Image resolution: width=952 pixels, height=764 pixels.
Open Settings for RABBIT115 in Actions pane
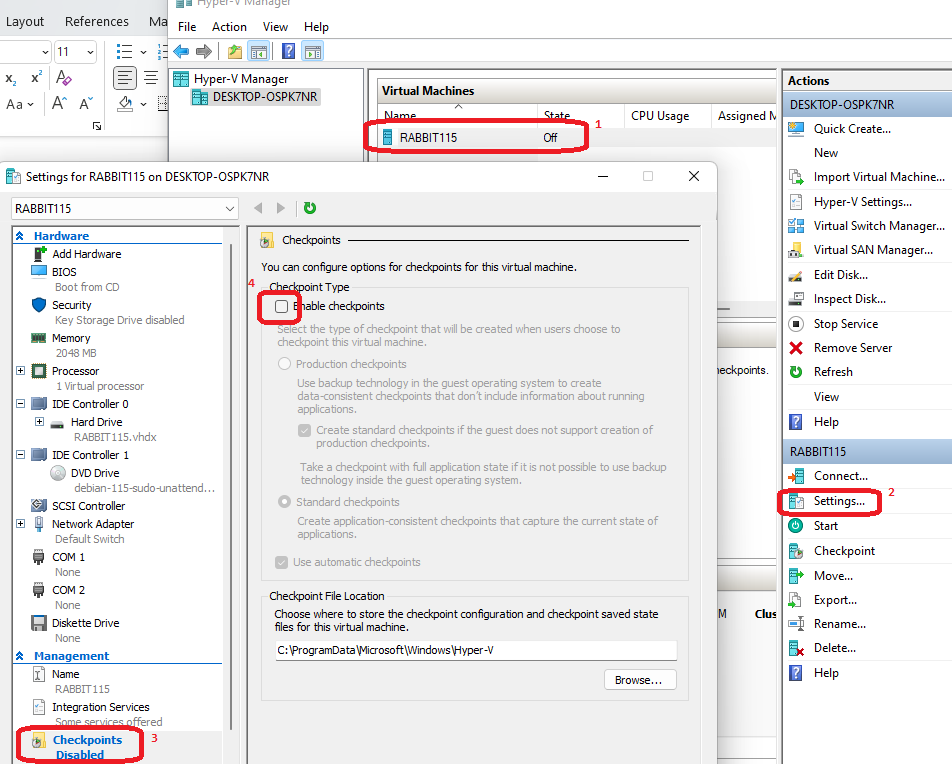pyautogui.click(x=838, y=501)
